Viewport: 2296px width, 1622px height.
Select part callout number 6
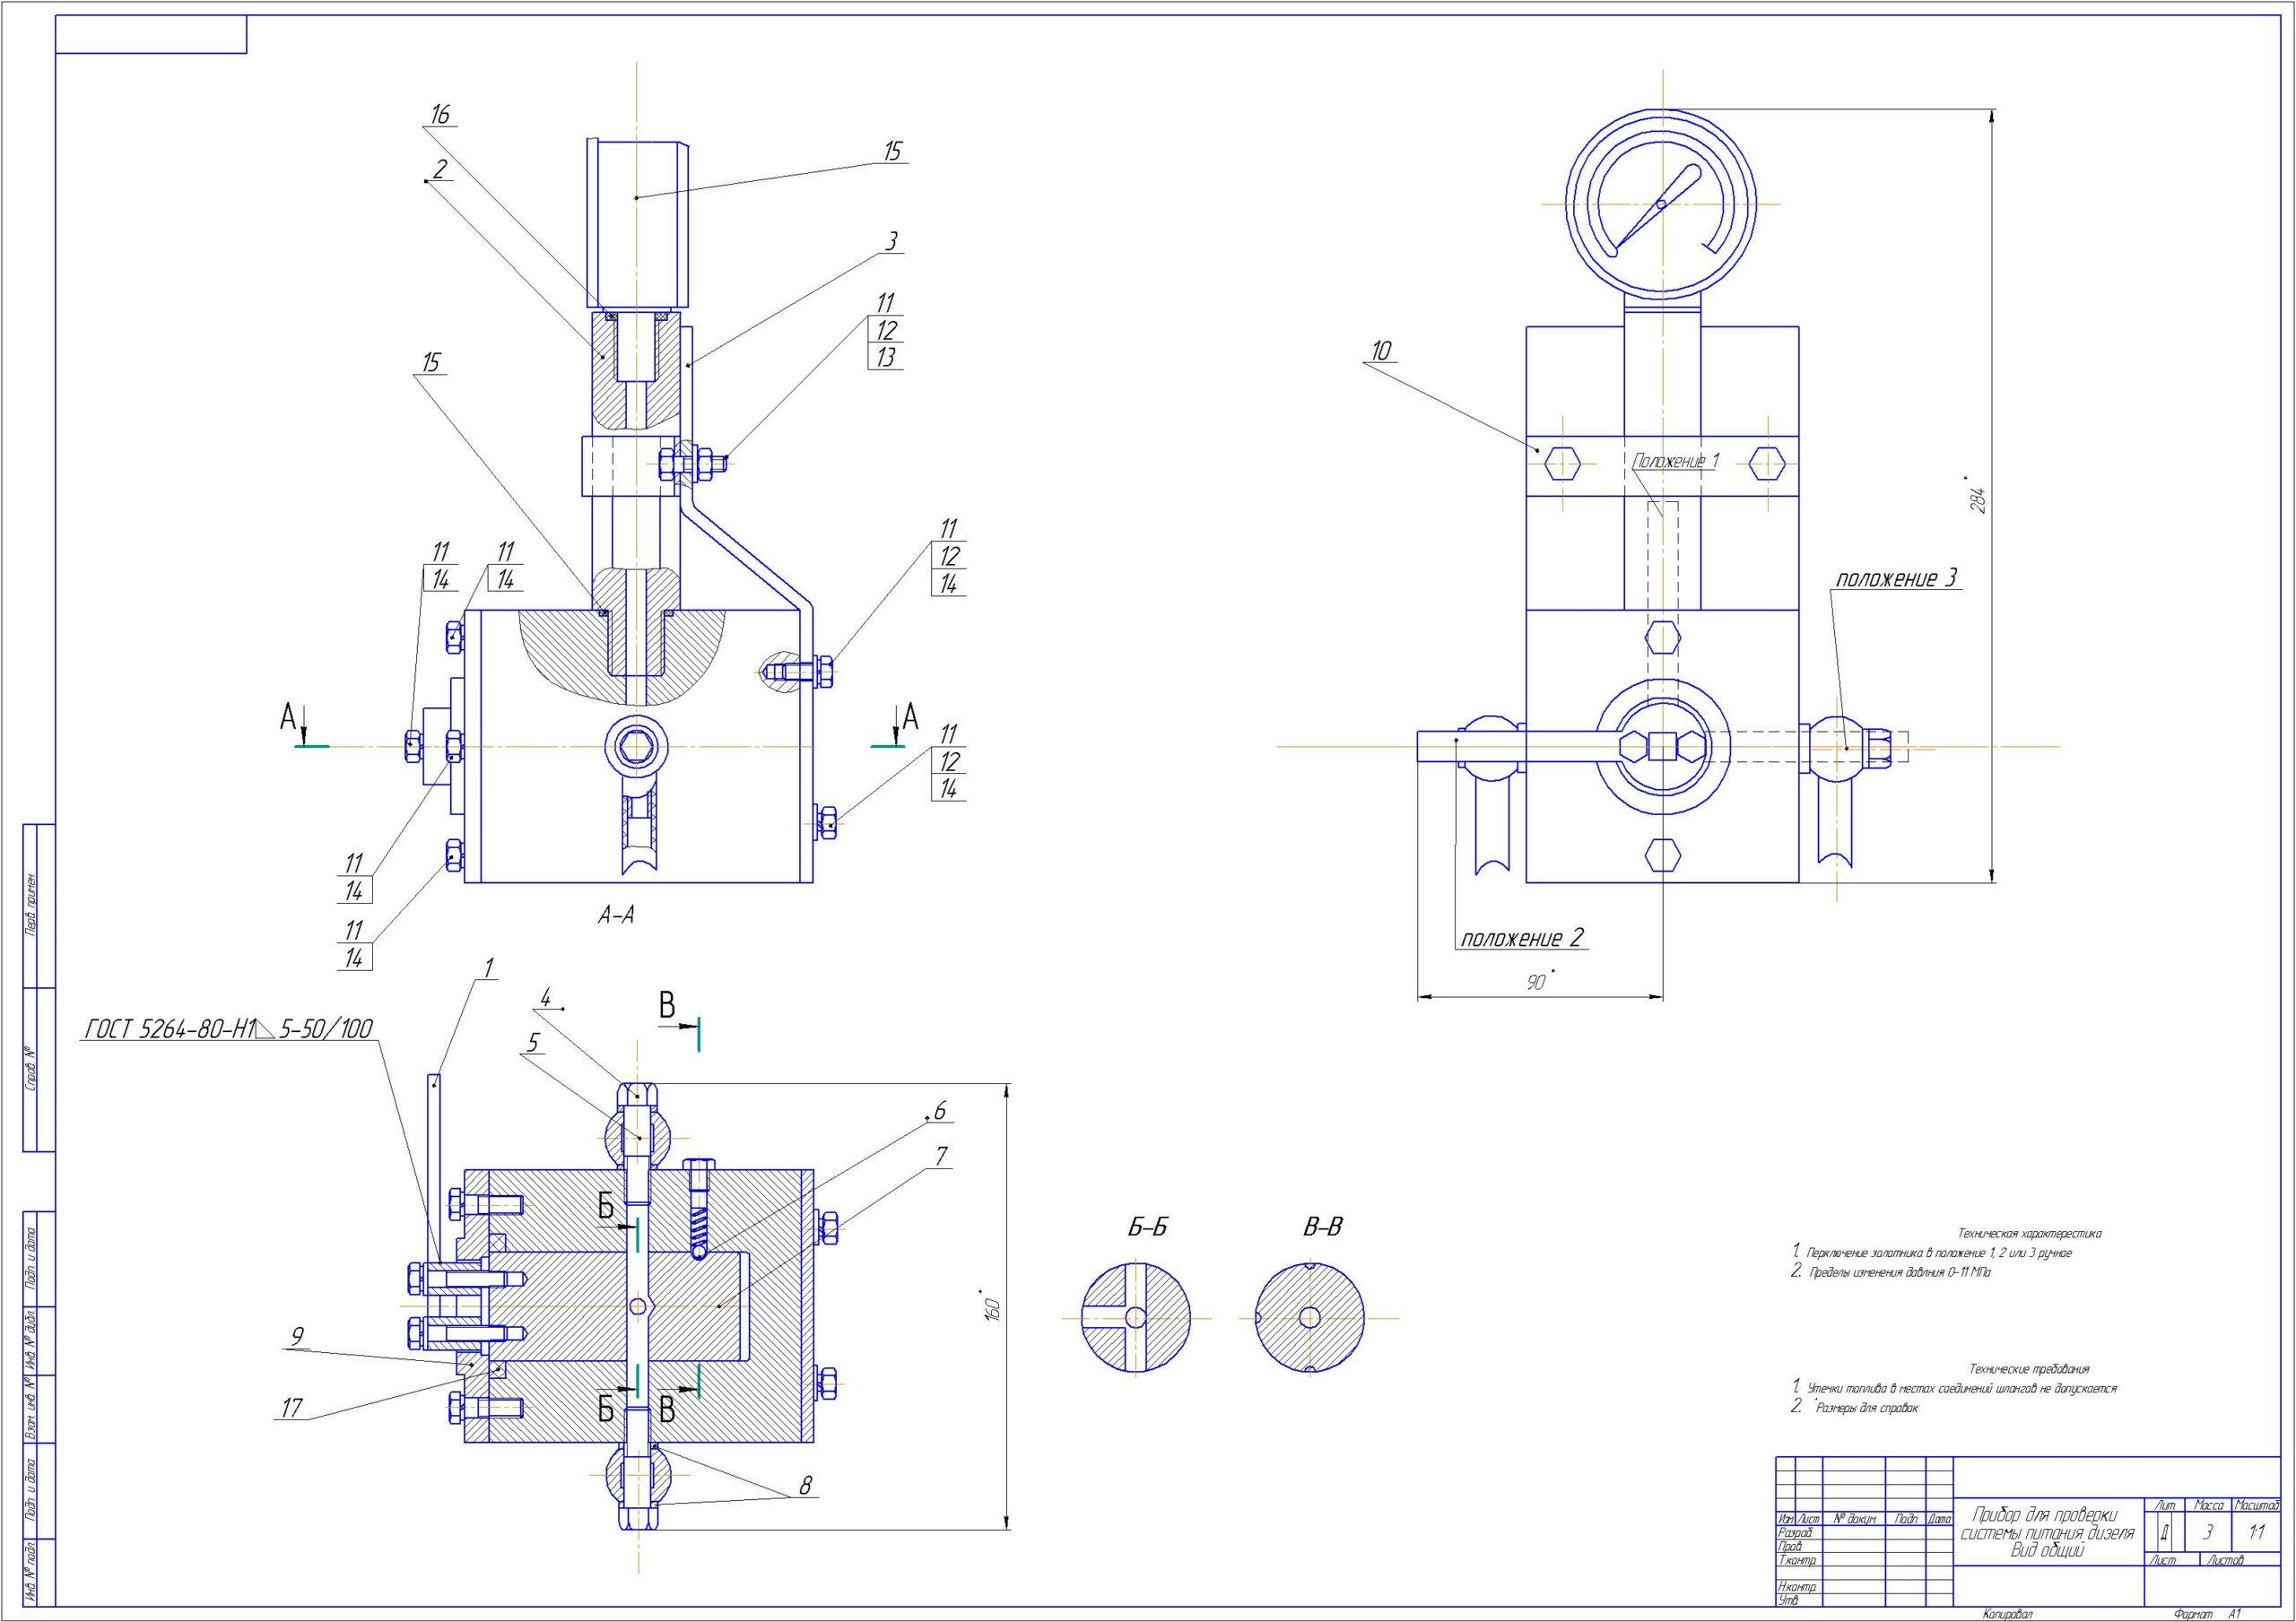(x=939, y=1111)
